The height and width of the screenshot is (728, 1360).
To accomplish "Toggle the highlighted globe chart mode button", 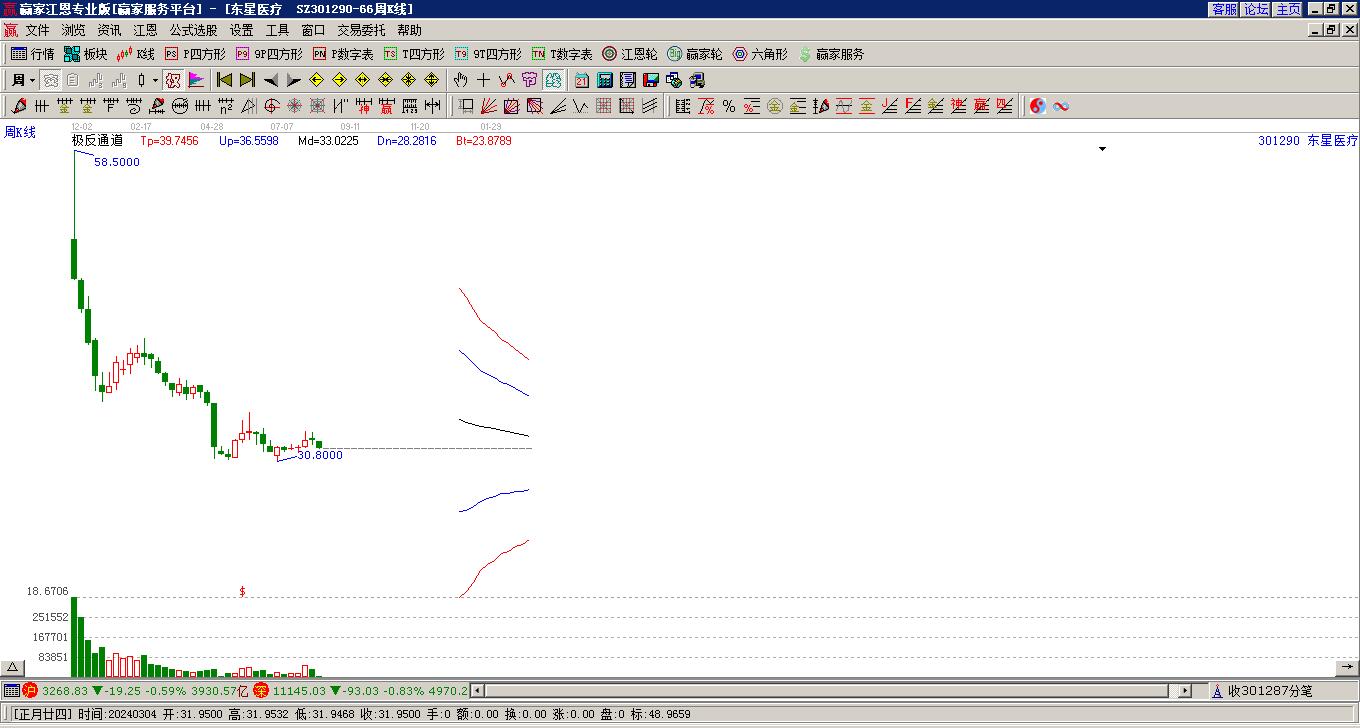I will 554,80.
